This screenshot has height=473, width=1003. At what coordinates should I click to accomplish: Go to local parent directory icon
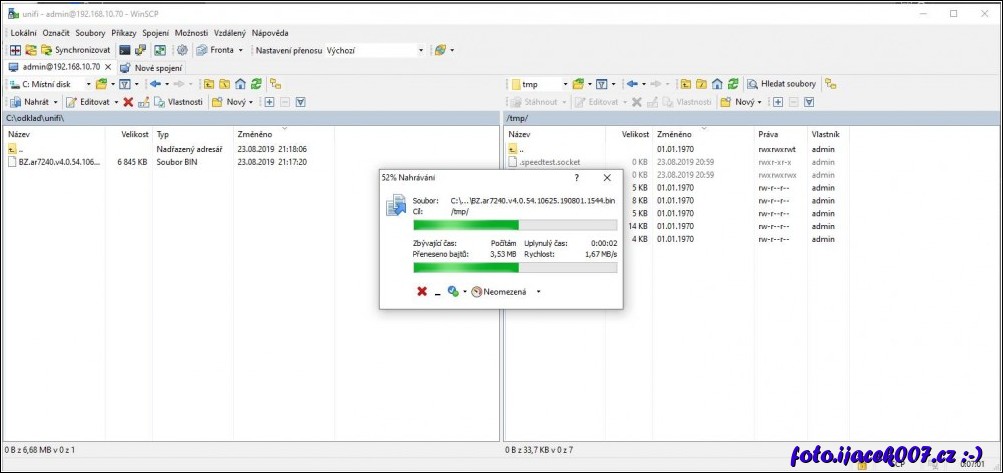[x=208, y=84]
